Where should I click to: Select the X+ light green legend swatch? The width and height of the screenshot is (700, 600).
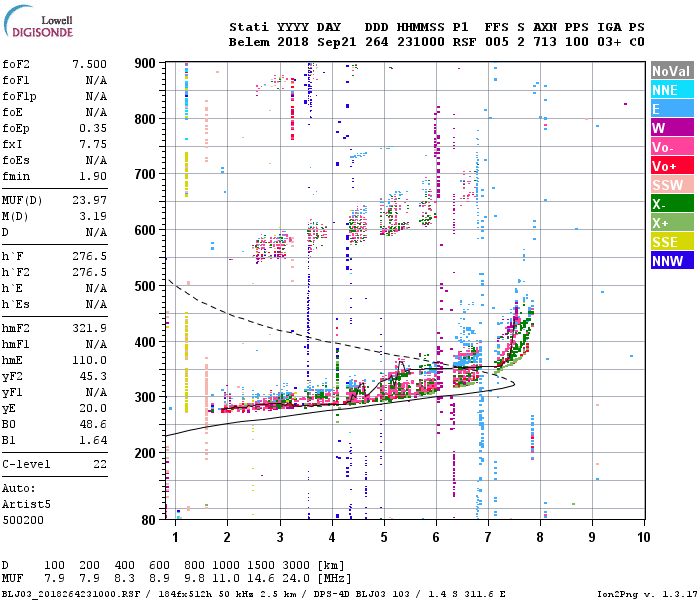[672, 223]
